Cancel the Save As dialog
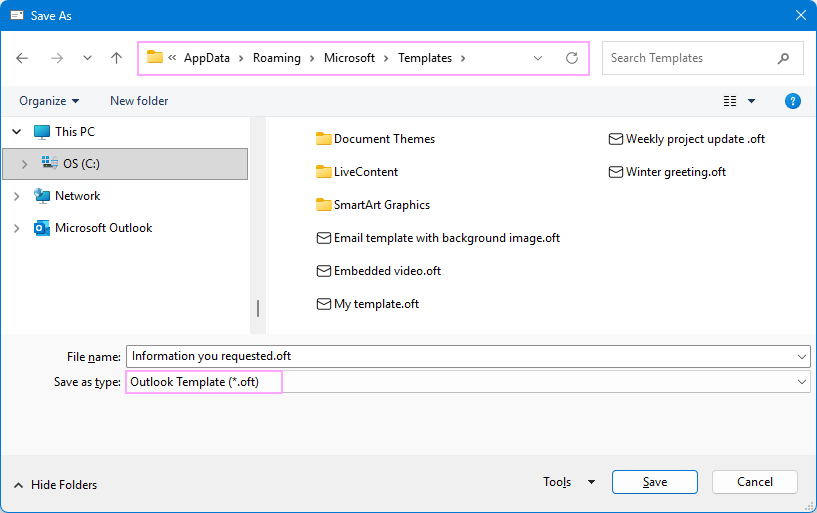 click(754, 482)
